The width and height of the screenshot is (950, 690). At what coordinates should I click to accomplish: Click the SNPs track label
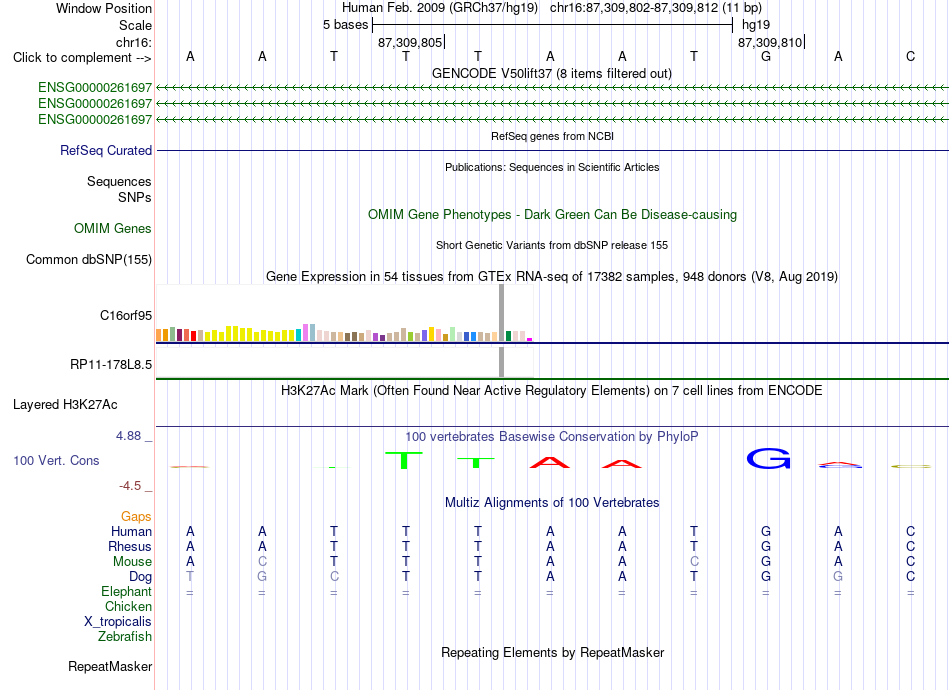[135, 197]
